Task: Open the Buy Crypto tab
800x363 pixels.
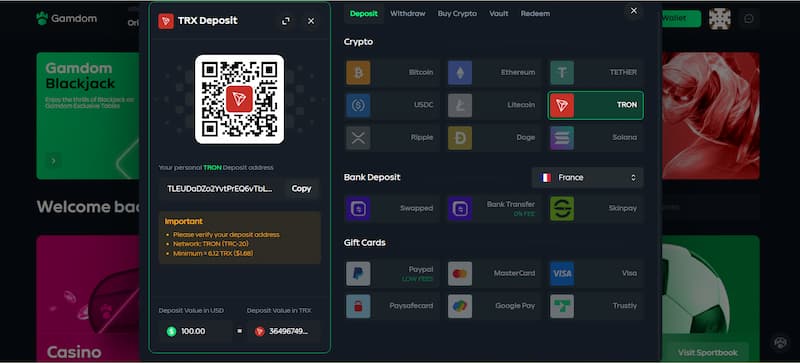Action: (x=457, y=14)
